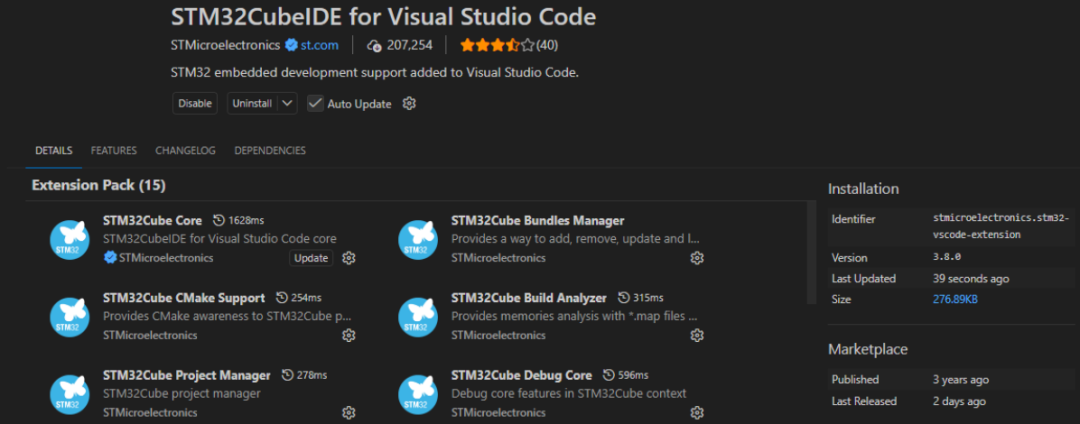Click the STMicroelectronics publisher name in header
This screenshot has height=424, width=1080.
225,45
